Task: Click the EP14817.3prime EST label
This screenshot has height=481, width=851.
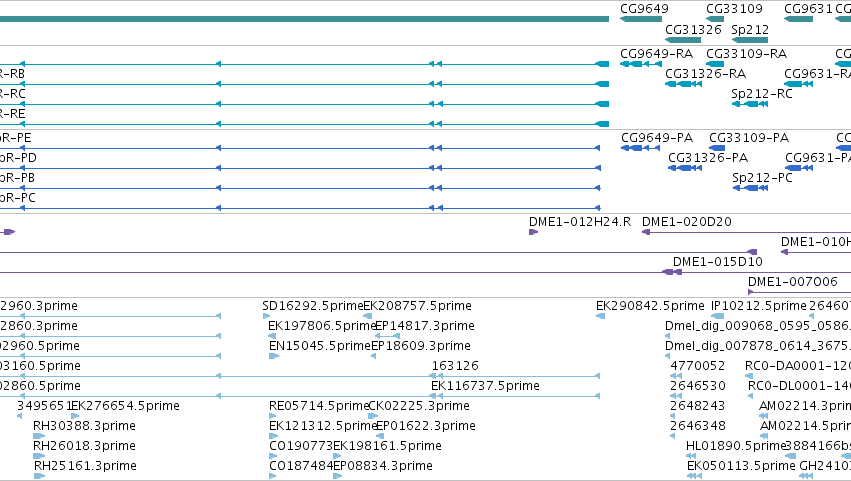Action: [425, 326]
